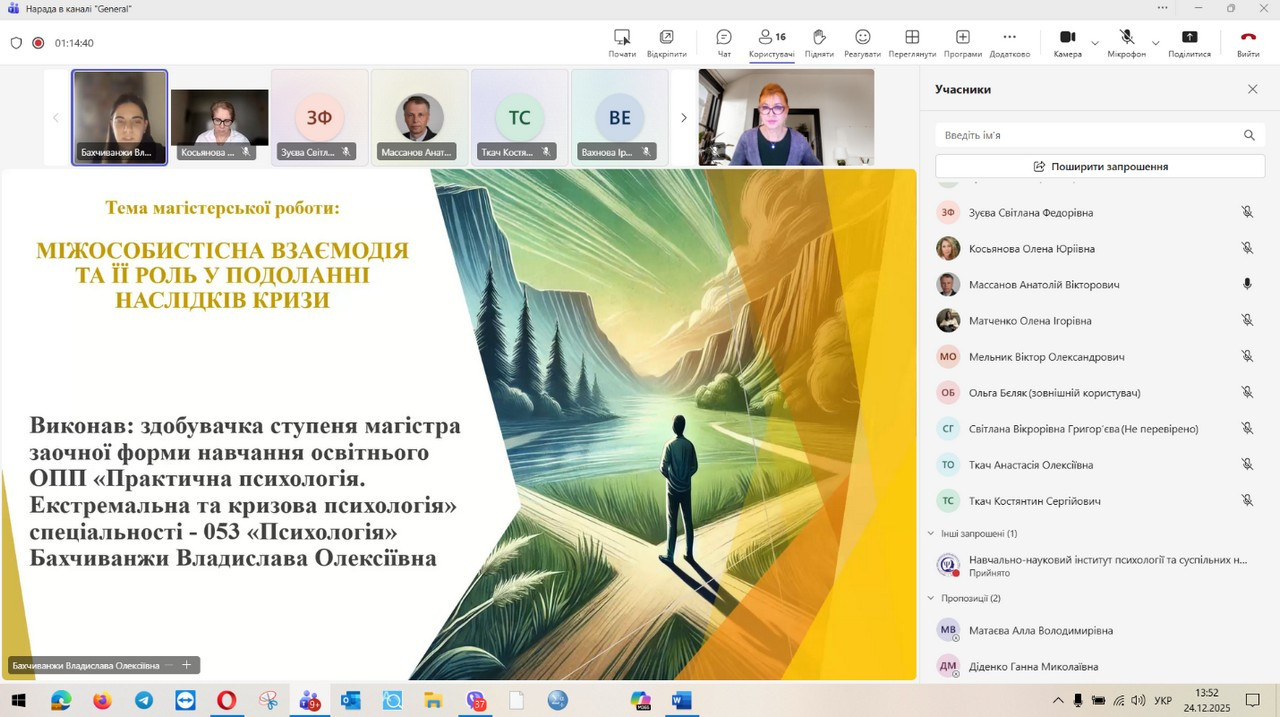This screenshot has height=717, width=1280.
Task: Show next participant videos with right arrow
Action: click(x=684, y=117)
